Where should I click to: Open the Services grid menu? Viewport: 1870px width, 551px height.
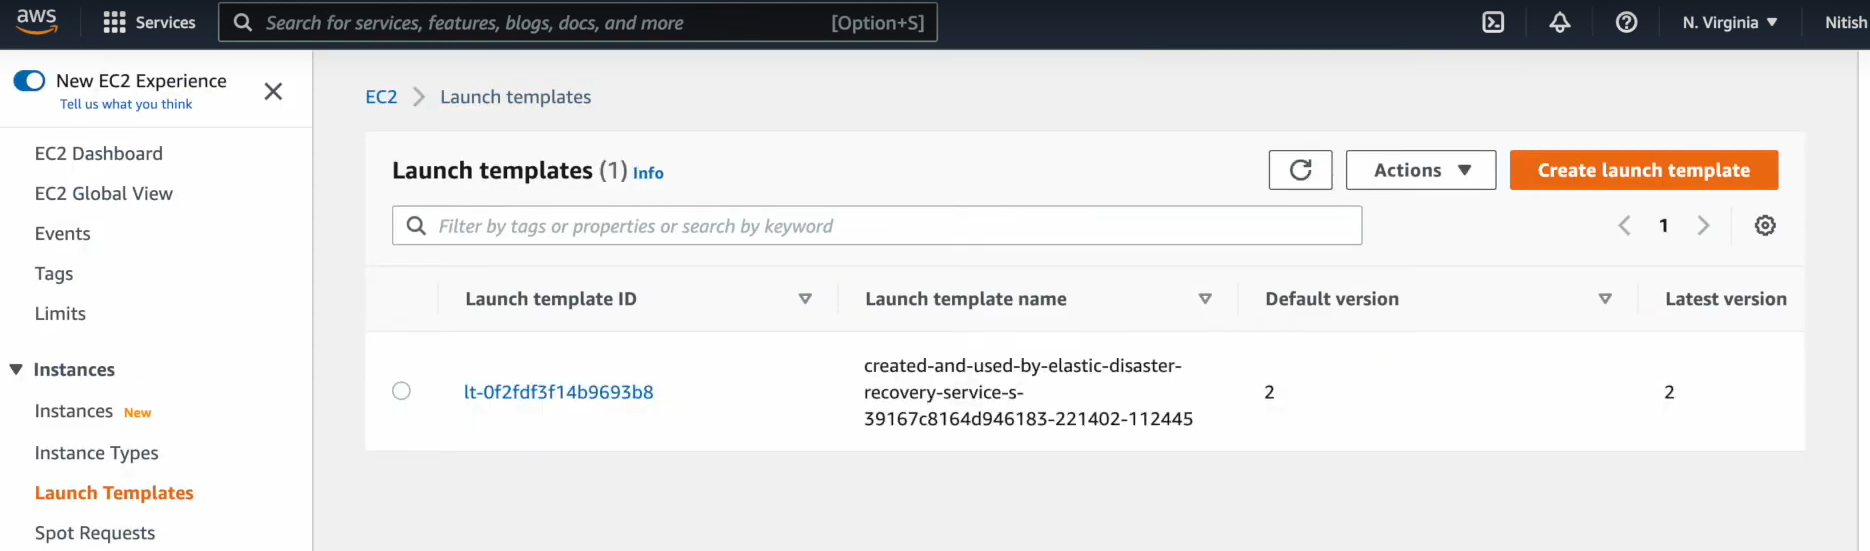150,22
